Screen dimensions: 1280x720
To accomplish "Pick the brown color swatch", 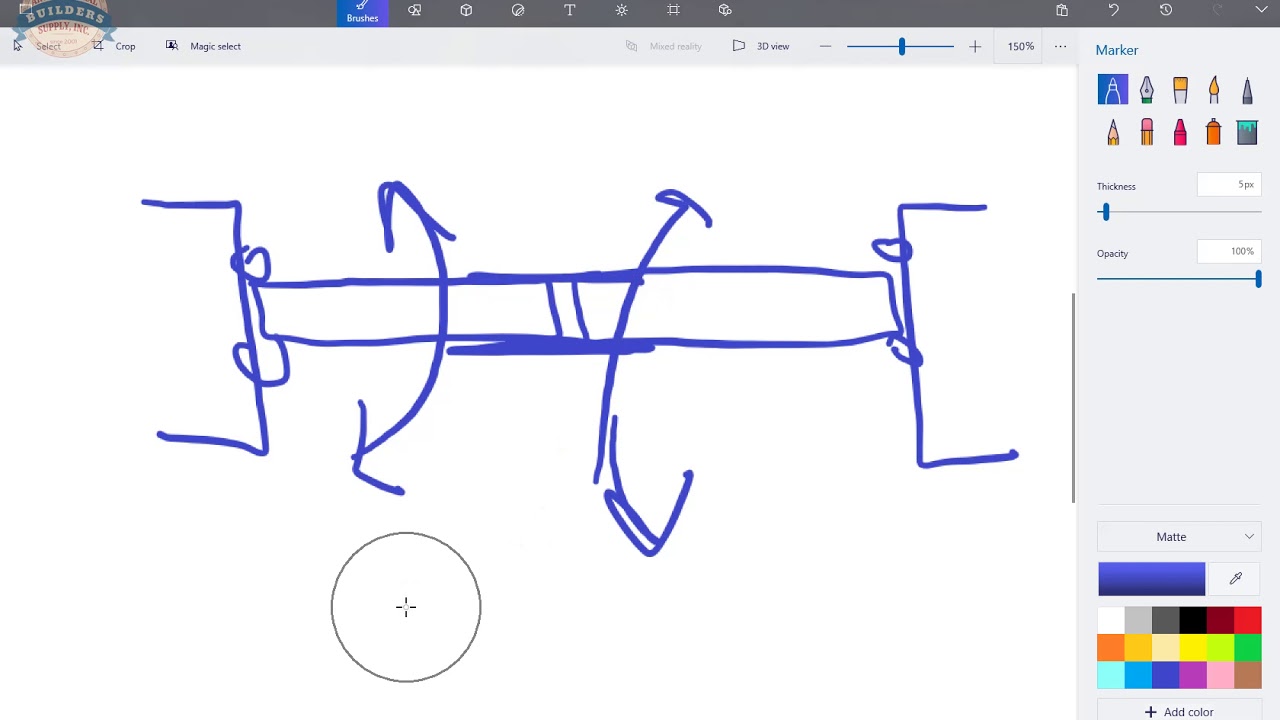I will [1248, 675].
